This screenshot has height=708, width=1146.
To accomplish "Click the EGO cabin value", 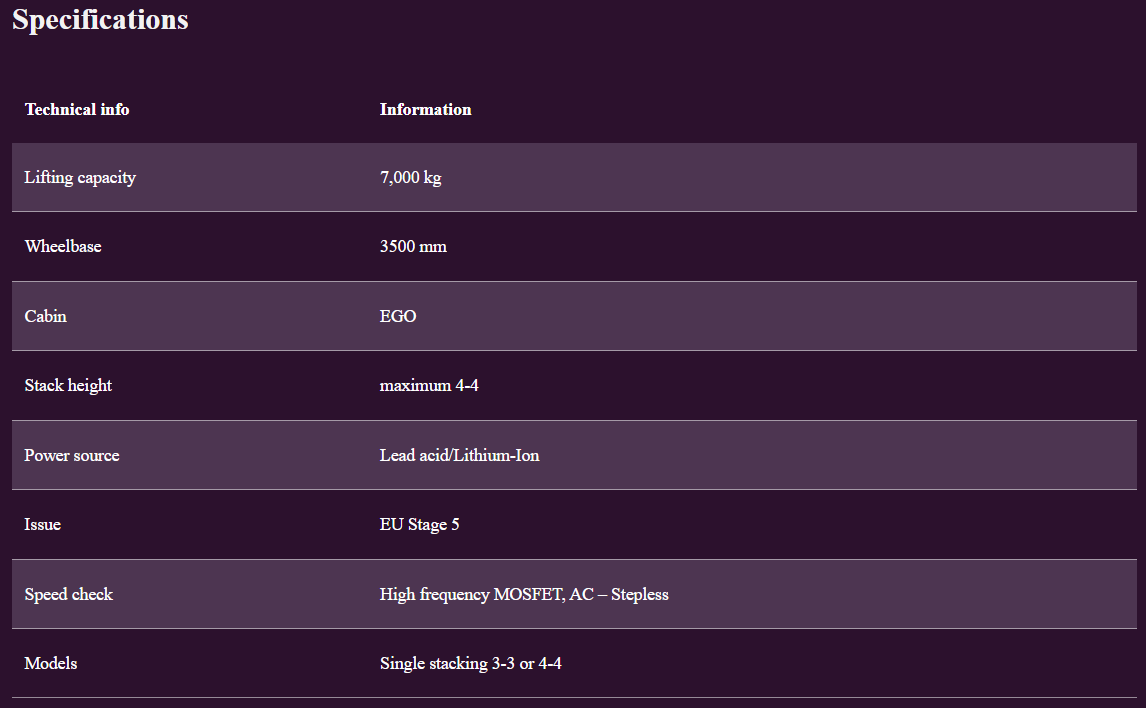I will tap(398, 316).
